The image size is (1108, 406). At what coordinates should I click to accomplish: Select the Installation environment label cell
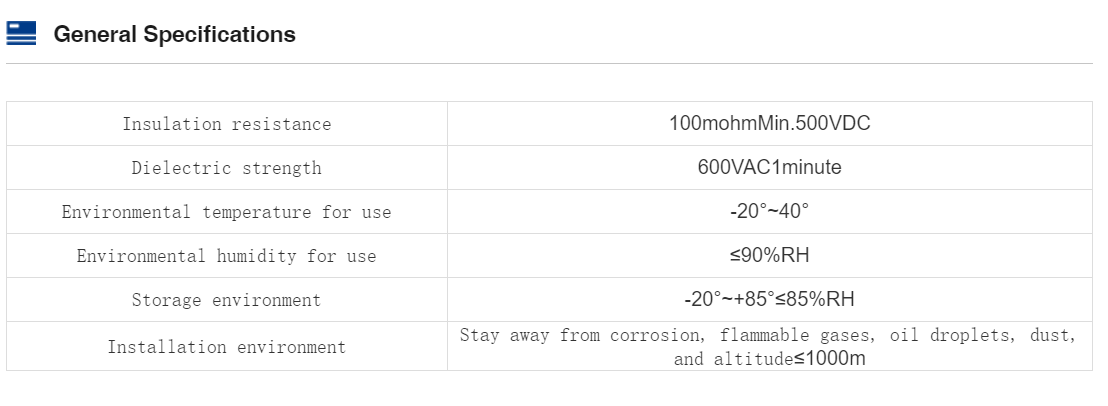[x=226, y=347]
